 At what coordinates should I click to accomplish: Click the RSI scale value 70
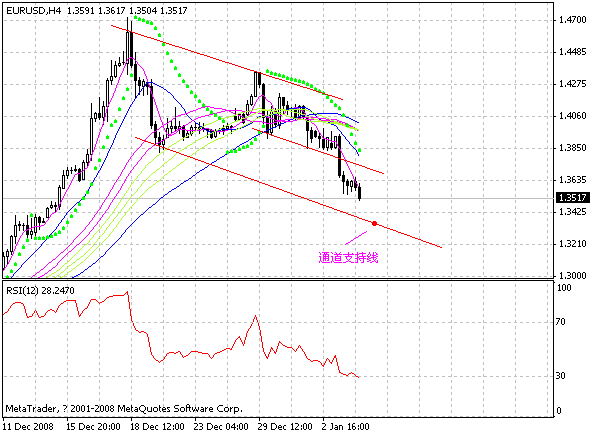pyautogui.click(x=560, y=322)
